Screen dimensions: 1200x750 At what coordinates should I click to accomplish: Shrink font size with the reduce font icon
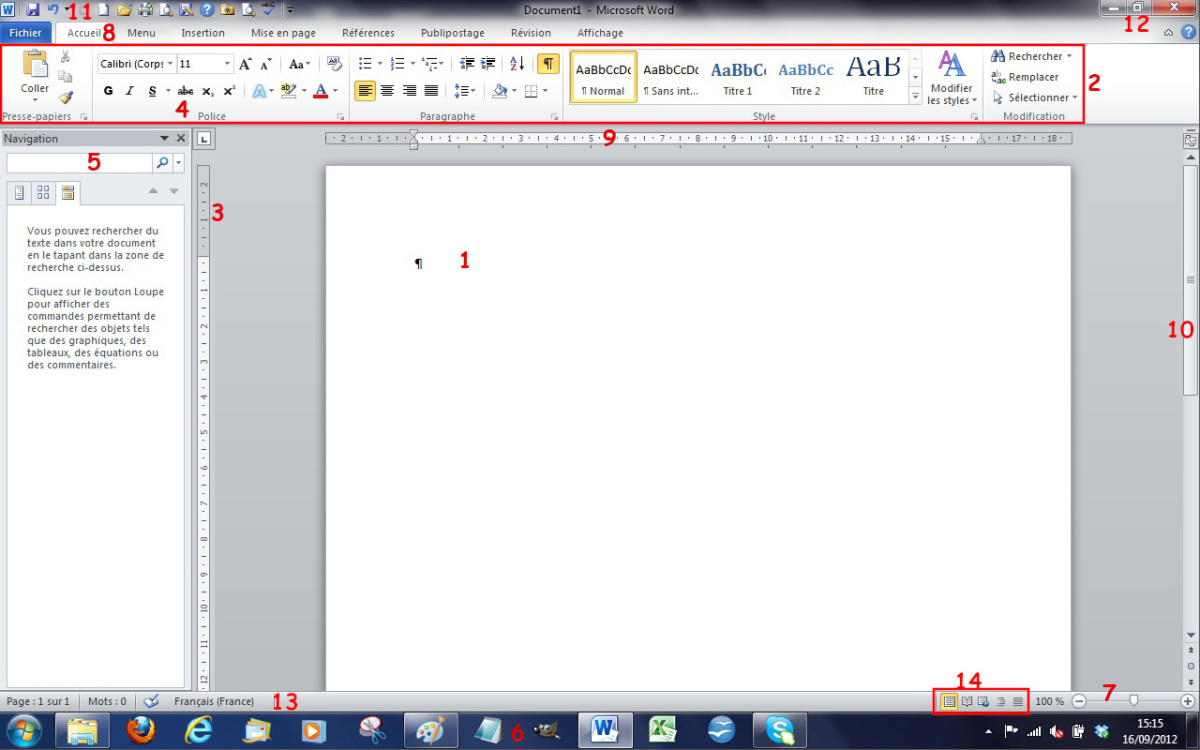point(266,64)
